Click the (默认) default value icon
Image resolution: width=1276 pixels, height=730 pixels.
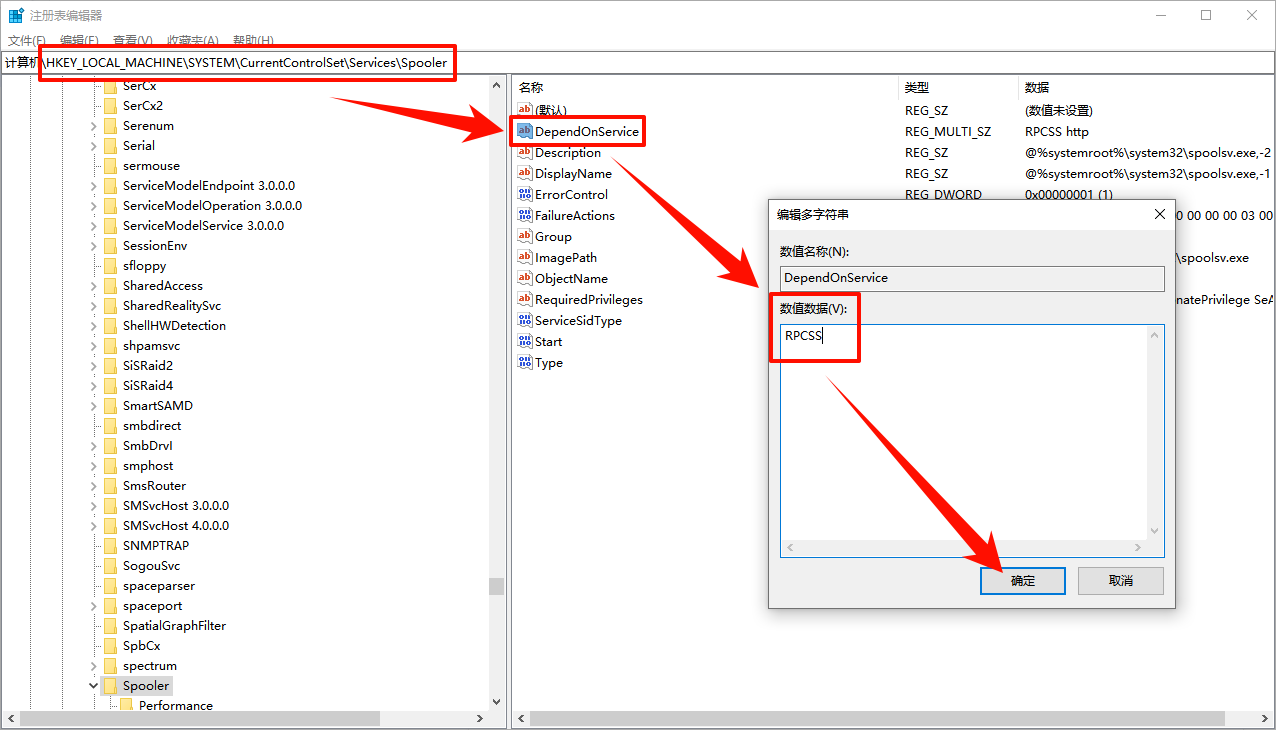coord(525,111)
